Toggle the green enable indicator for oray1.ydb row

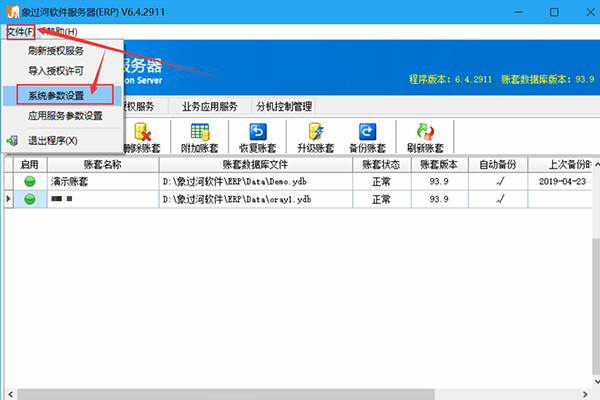(x=30, y=199)
